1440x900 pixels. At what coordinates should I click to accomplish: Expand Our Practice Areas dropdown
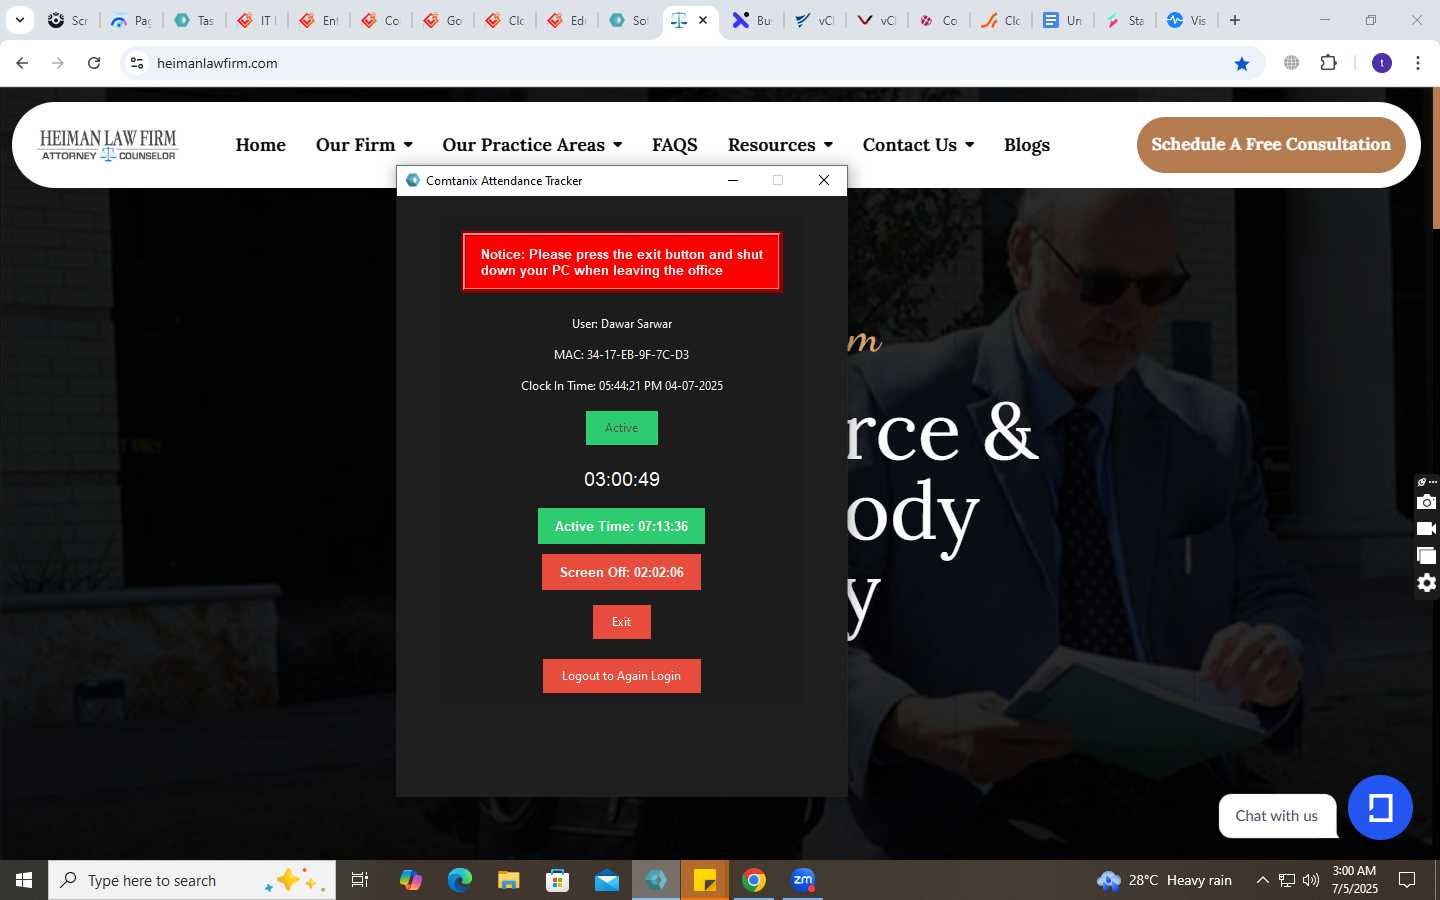[532, 145]
